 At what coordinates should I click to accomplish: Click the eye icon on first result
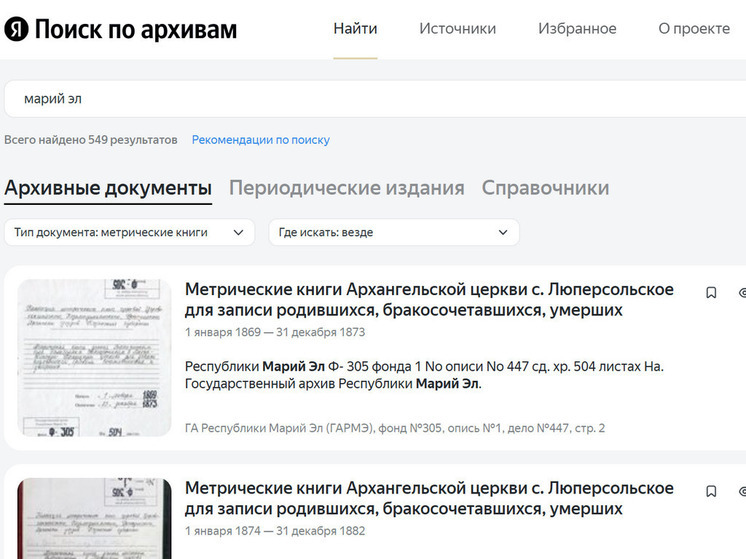tap(741, 293)
